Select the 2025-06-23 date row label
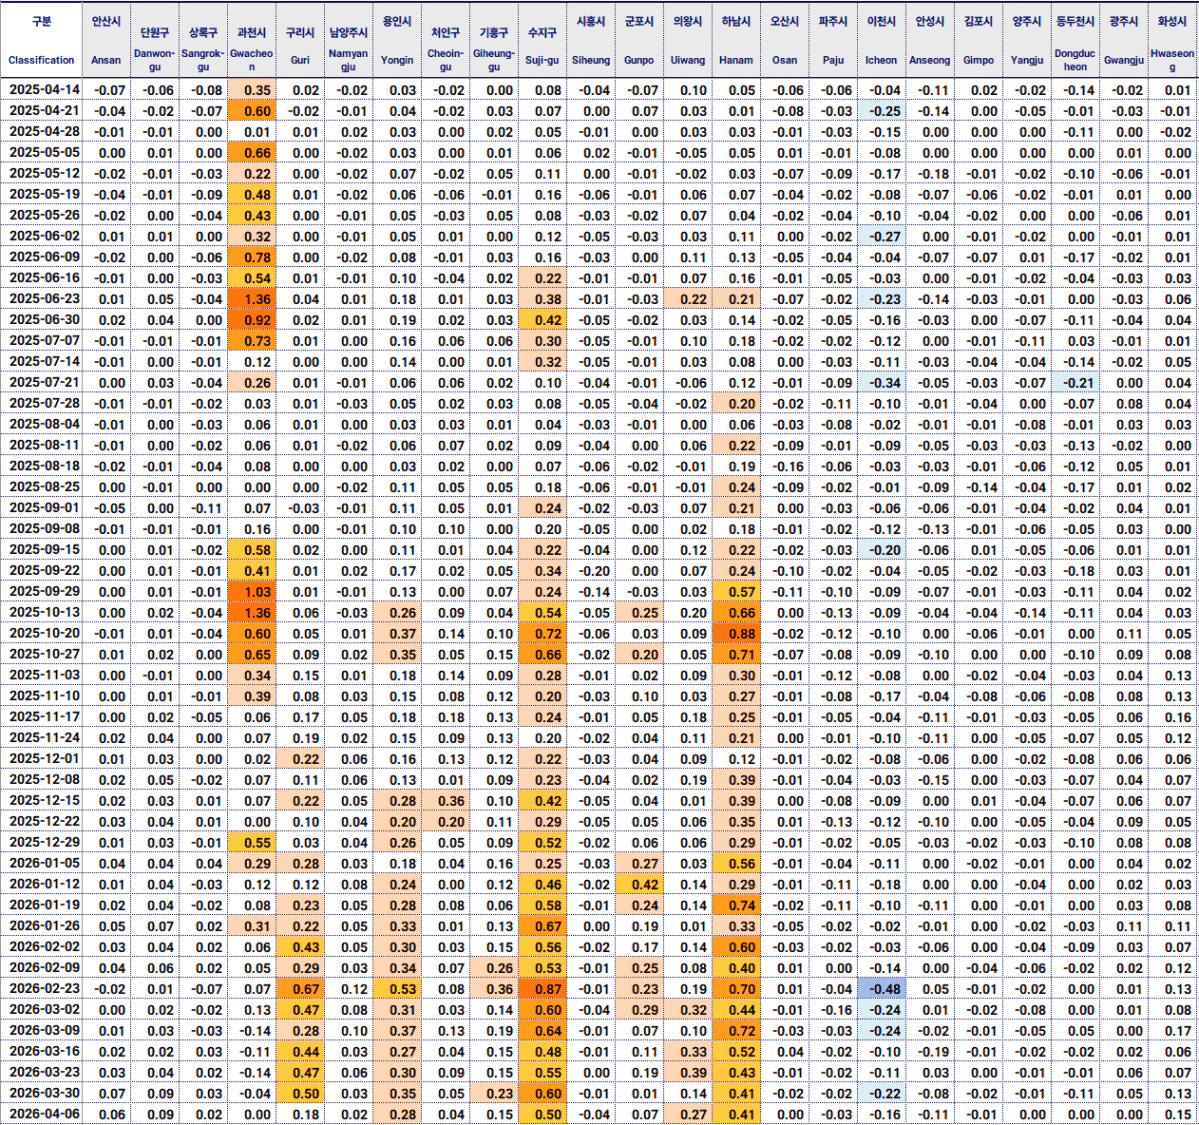The height and width of the screenshot is (1125, 1199). (44, 298)
